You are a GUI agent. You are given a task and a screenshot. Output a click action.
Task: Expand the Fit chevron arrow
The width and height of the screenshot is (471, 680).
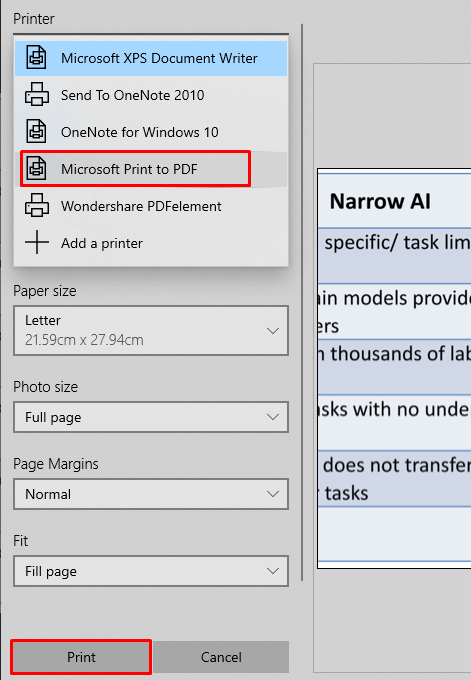(x=273, y=571)
